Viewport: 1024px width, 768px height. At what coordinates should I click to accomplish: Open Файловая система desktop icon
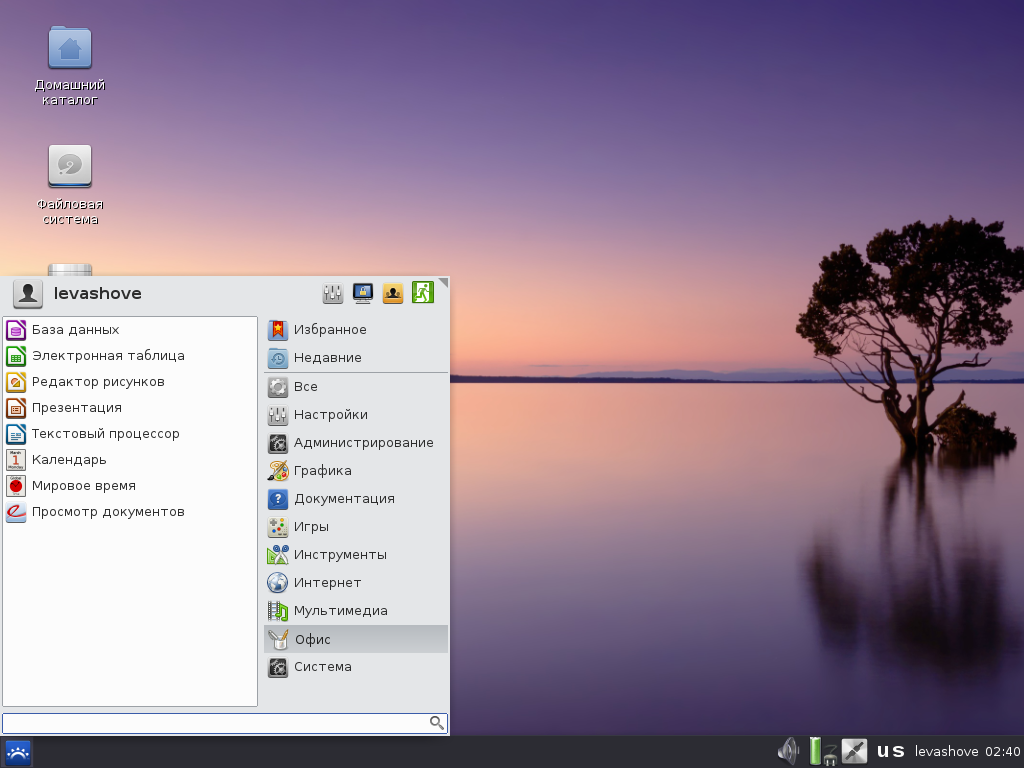pos(70,185)
